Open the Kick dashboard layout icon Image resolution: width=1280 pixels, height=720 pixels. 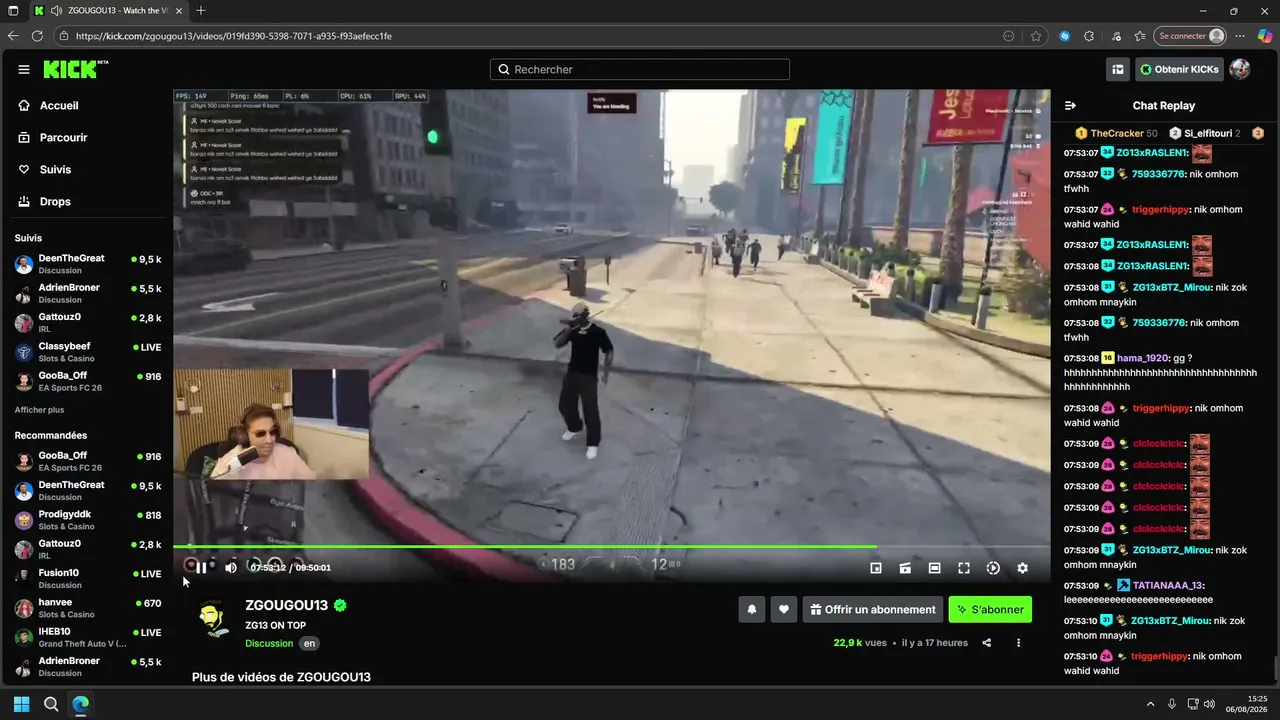[1118, 69]
